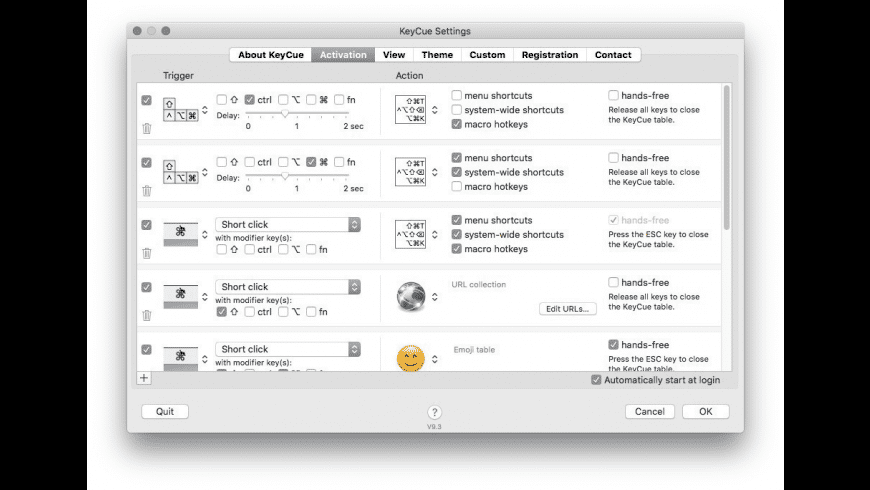The image size is (870, 490).
Task: Check option modifier in first trigger row
Action: [283, 99]
